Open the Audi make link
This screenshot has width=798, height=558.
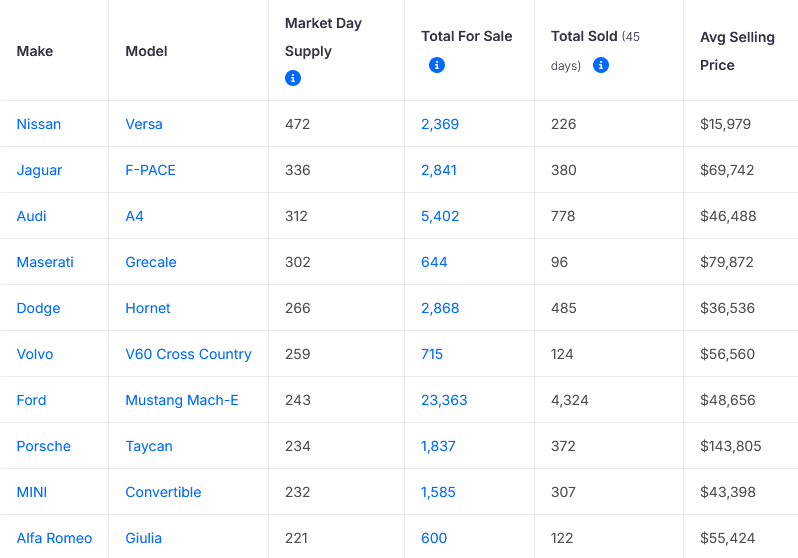[32, 216]
